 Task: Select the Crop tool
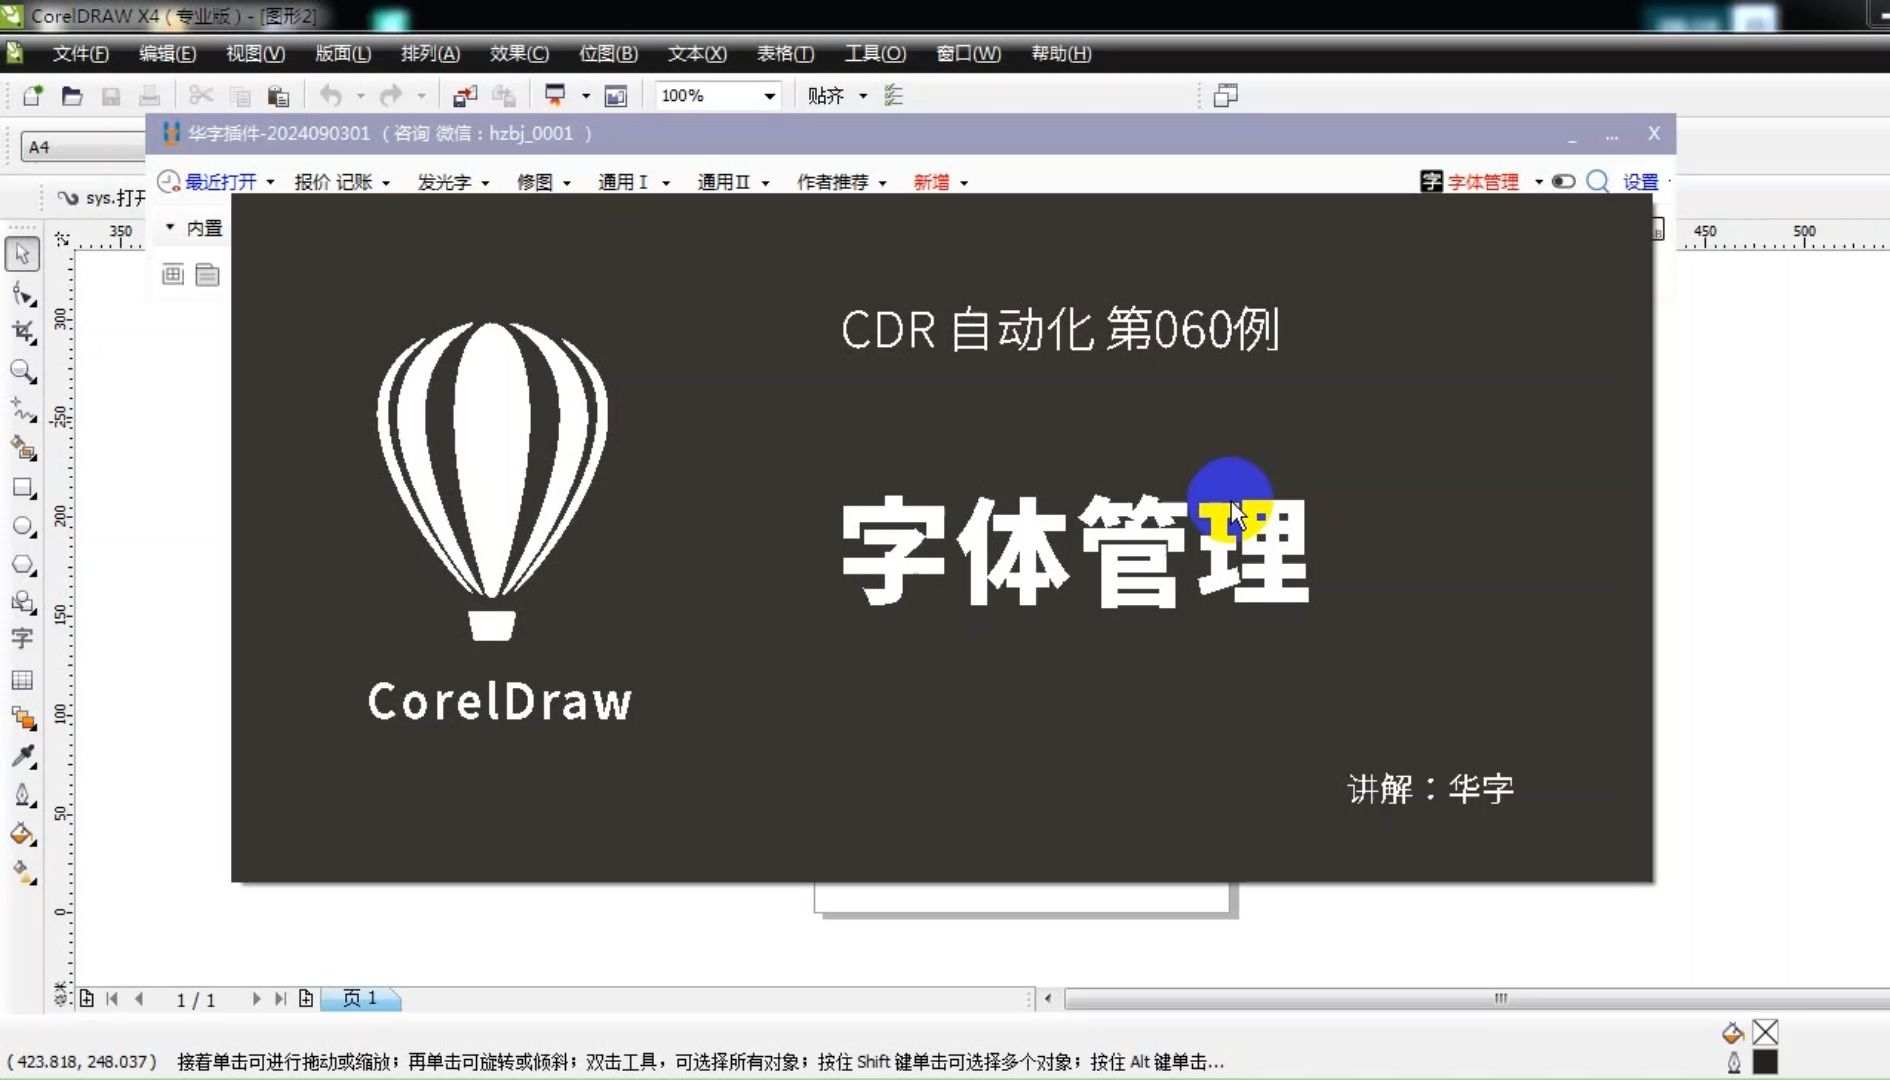point(23,332)
